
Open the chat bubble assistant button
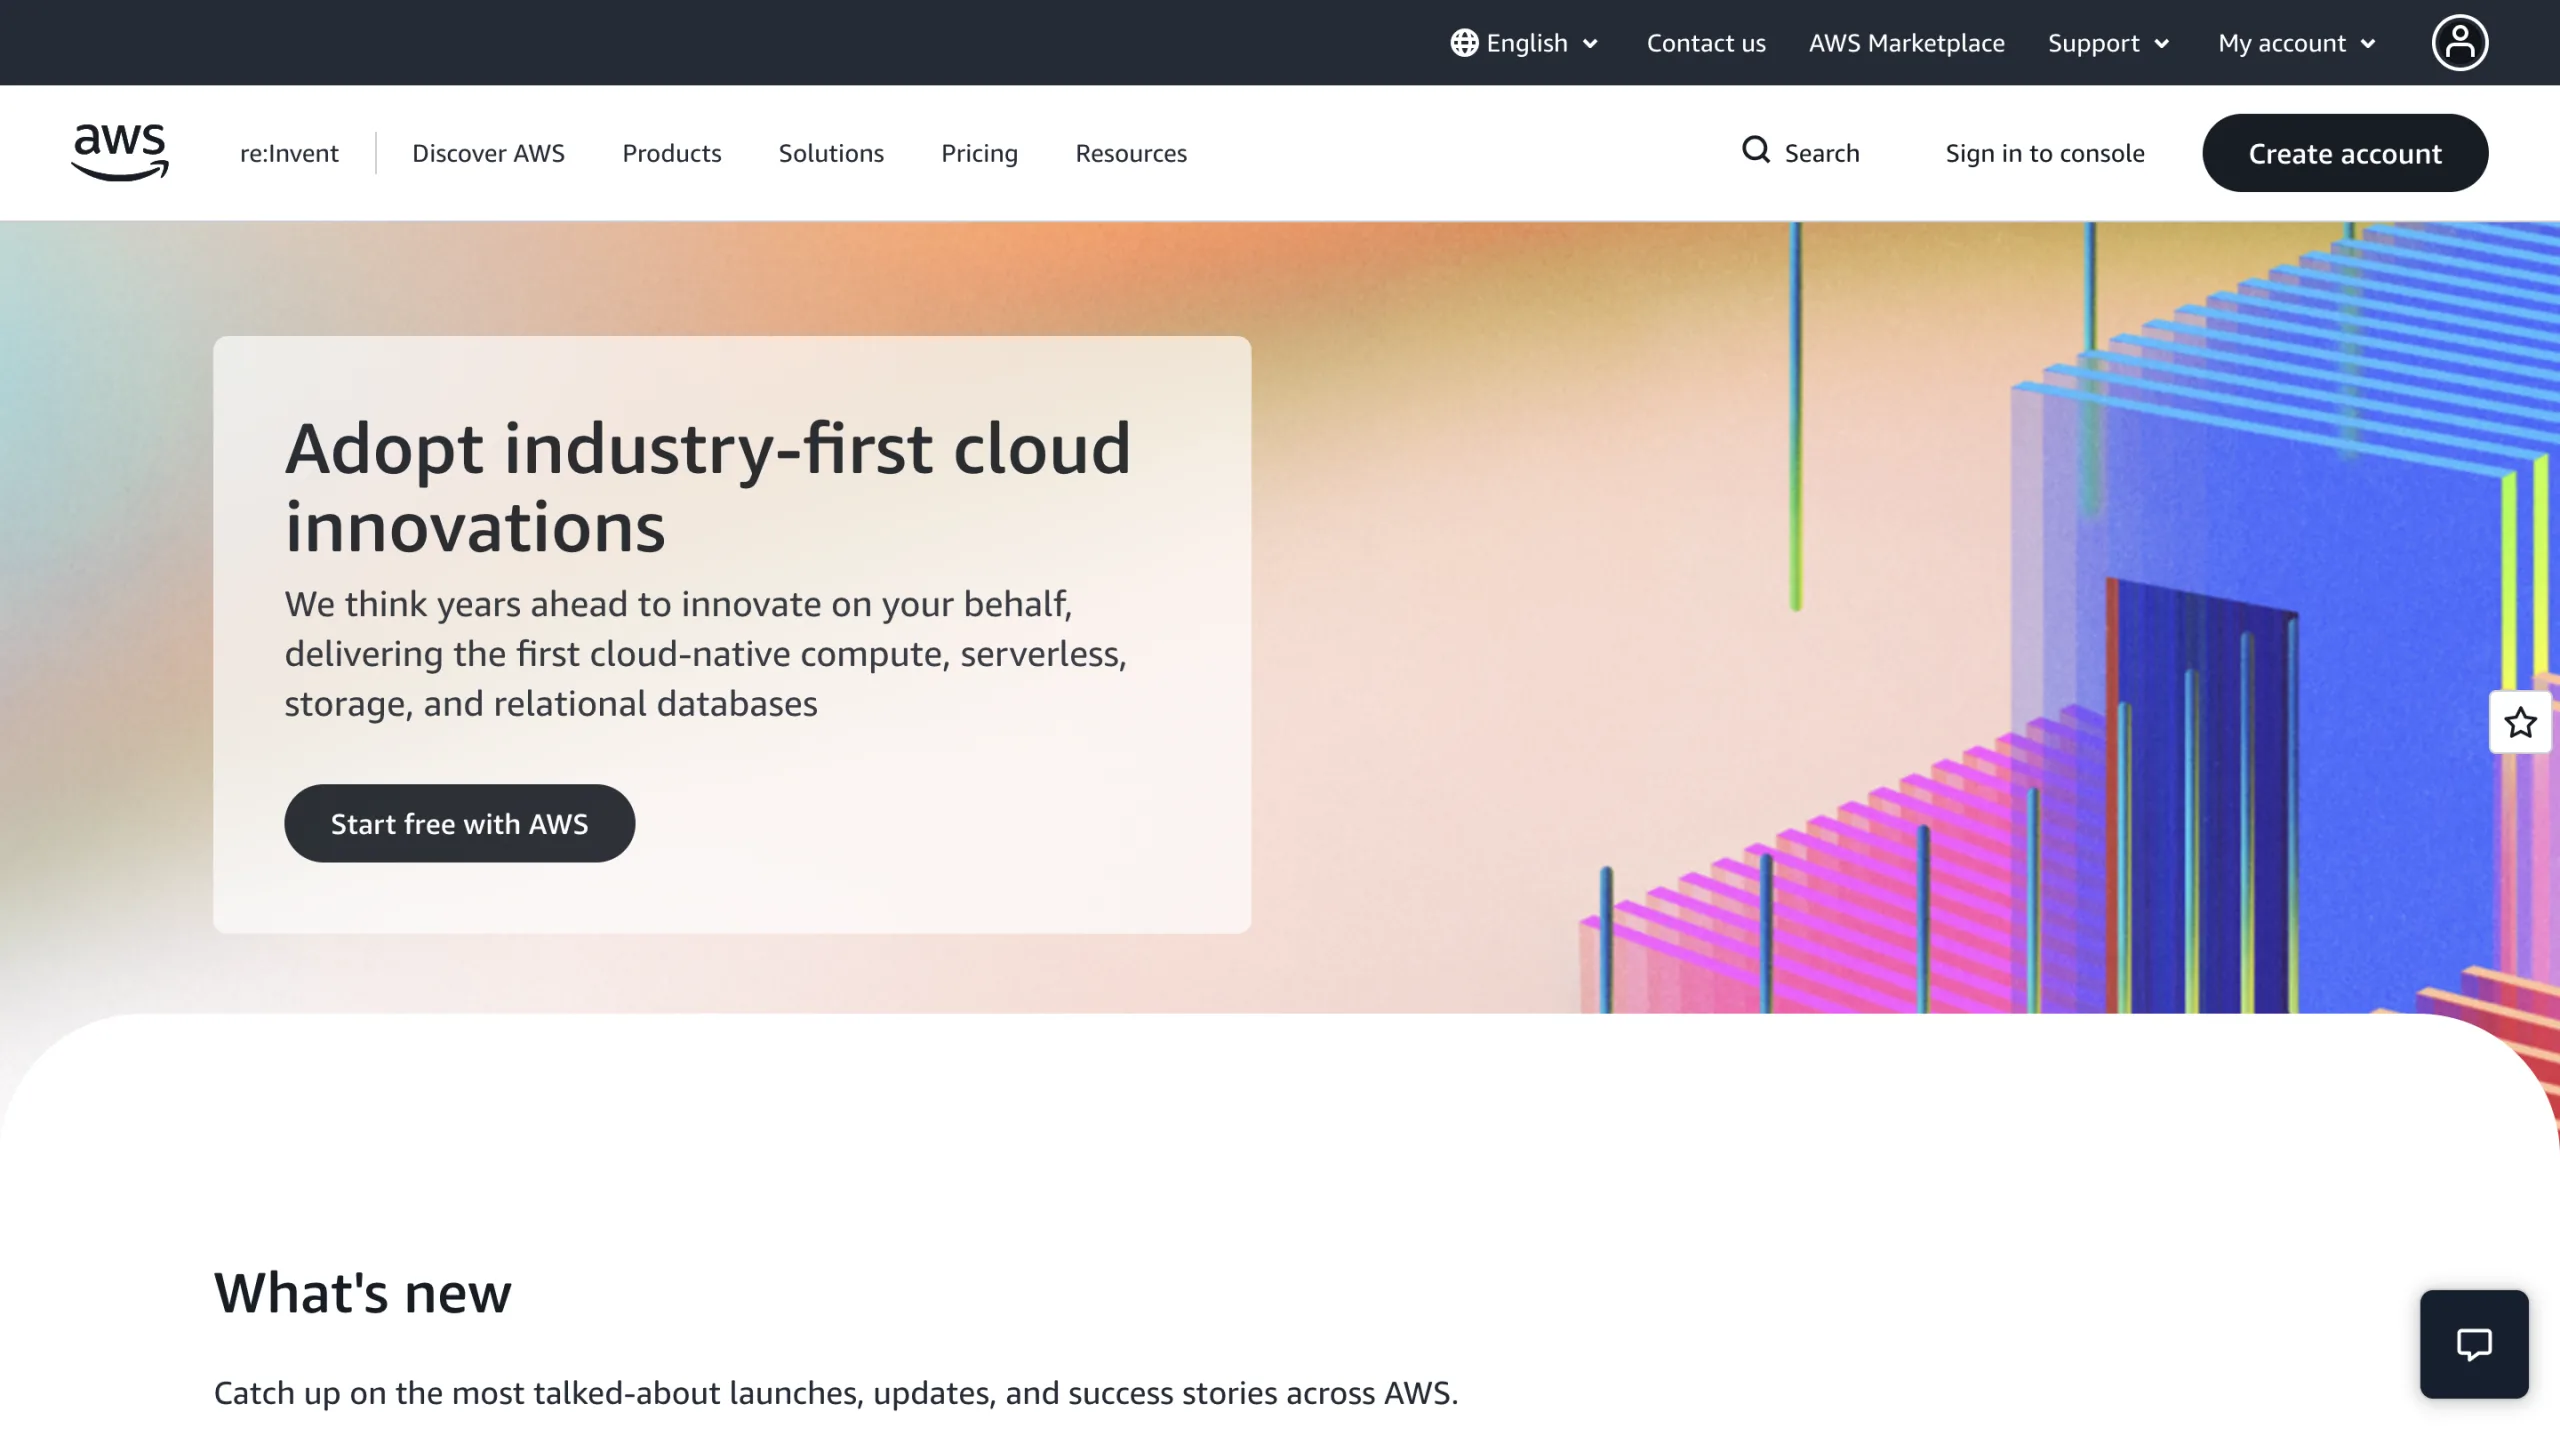(x=2474, y=1344)
